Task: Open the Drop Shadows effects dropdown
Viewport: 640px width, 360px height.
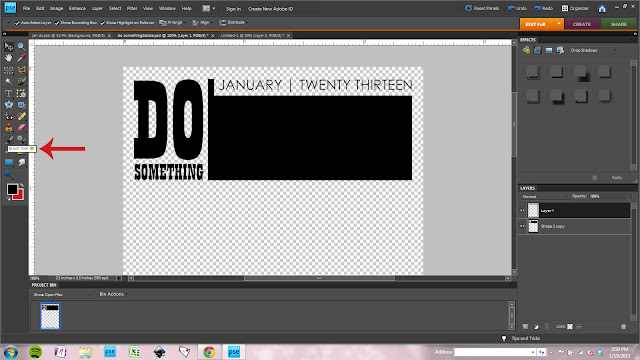Action: [593, 50]
